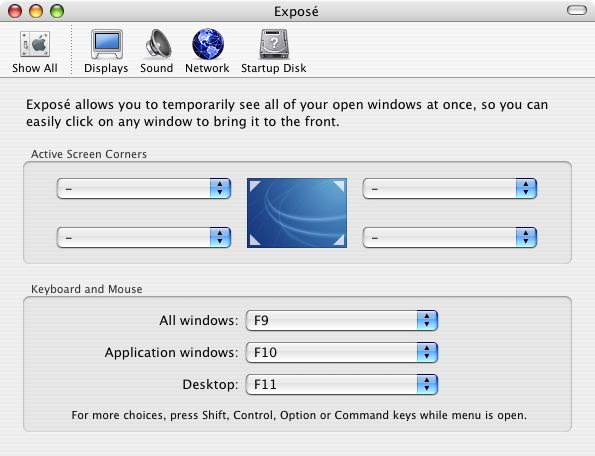Click the toolbar toggle pill button in the title bar

(577, 11)
